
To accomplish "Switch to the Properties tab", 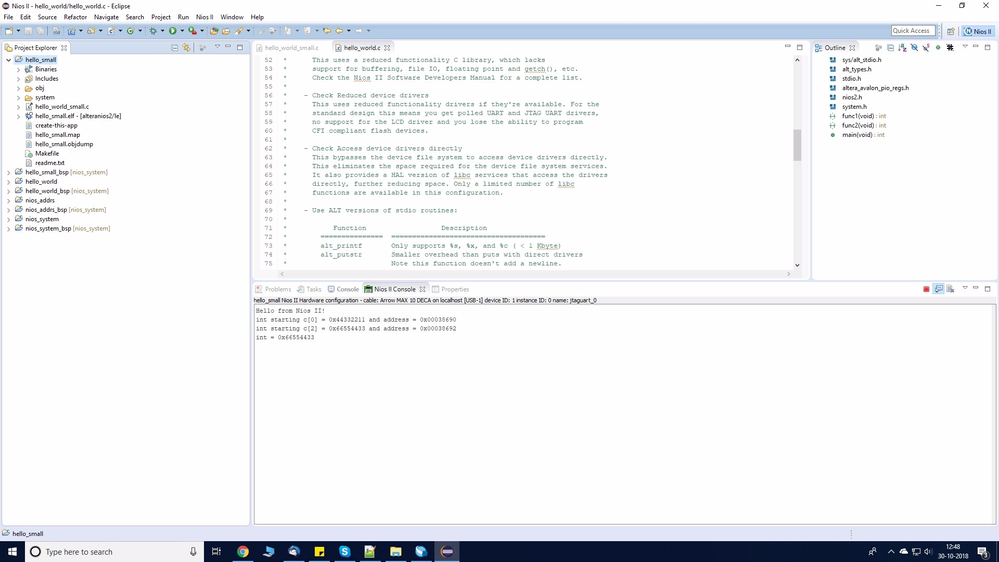I will 450,289.
